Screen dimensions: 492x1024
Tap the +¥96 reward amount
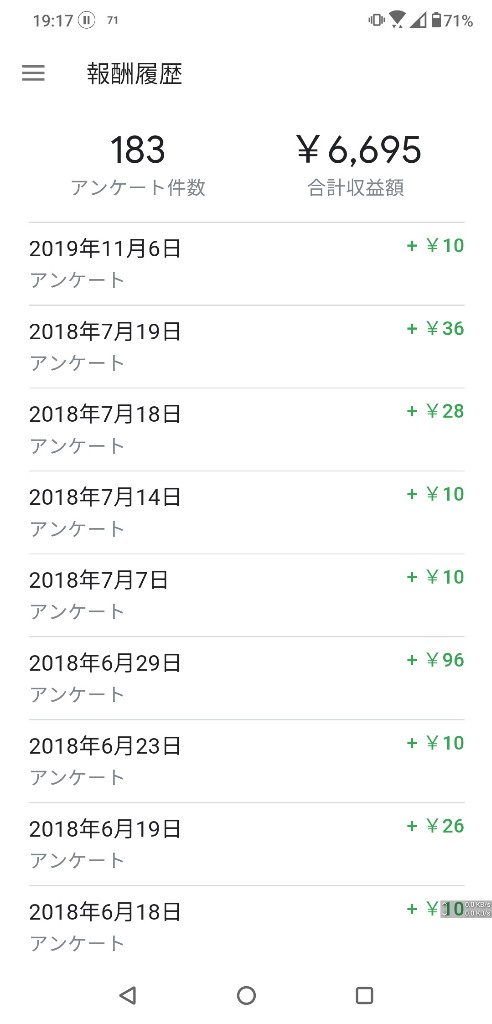click(435, 660)
